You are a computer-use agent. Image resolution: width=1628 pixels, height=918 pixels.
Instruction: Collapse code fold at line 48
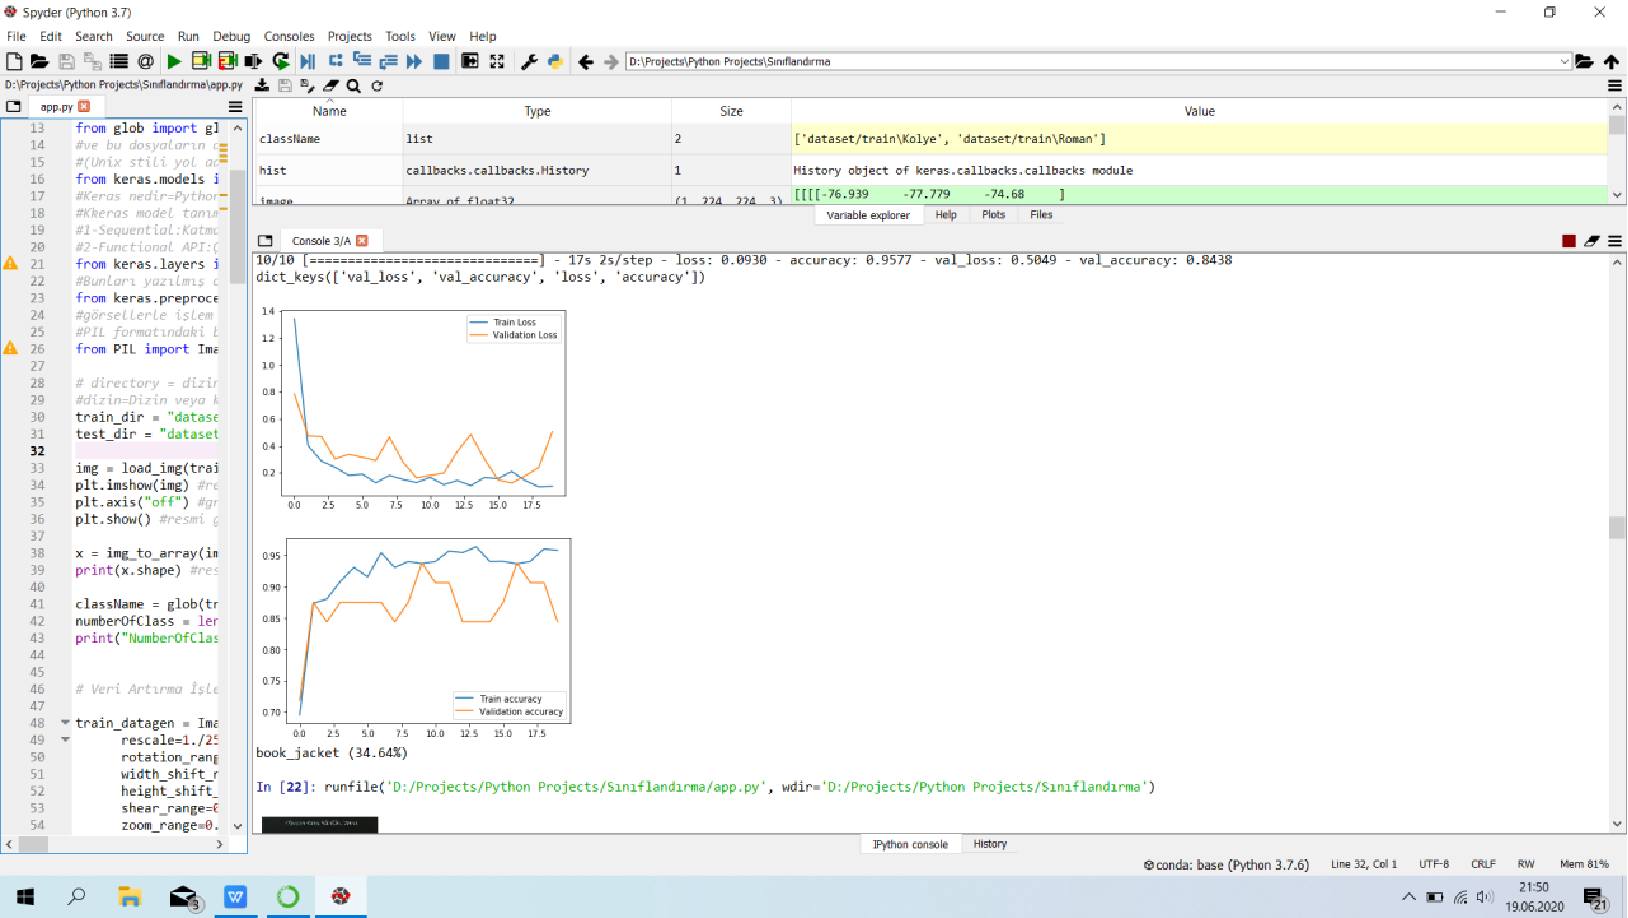click(x=65, y=722)
